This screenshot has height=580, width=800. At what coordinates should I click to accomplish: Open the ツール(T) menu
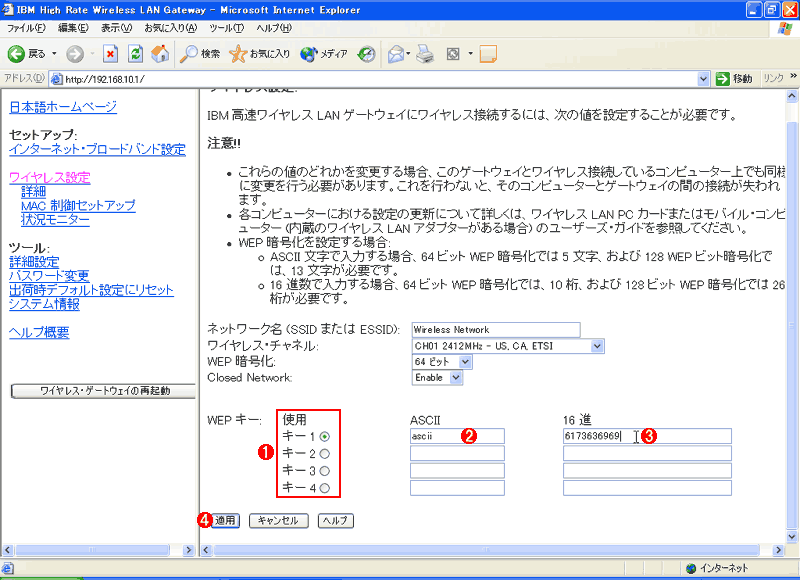point(227,28)
